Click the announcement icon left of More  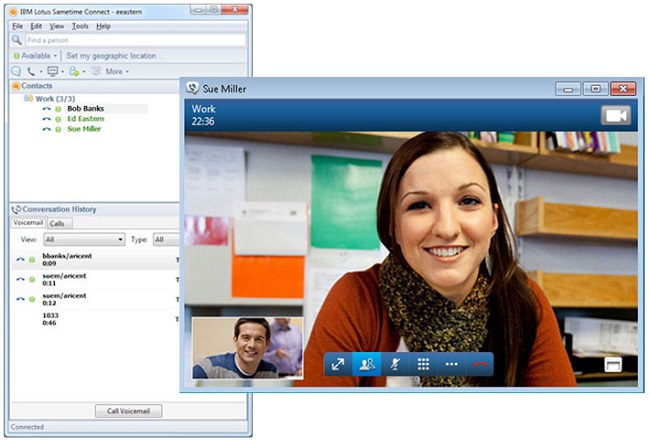[x=96, y=71]
